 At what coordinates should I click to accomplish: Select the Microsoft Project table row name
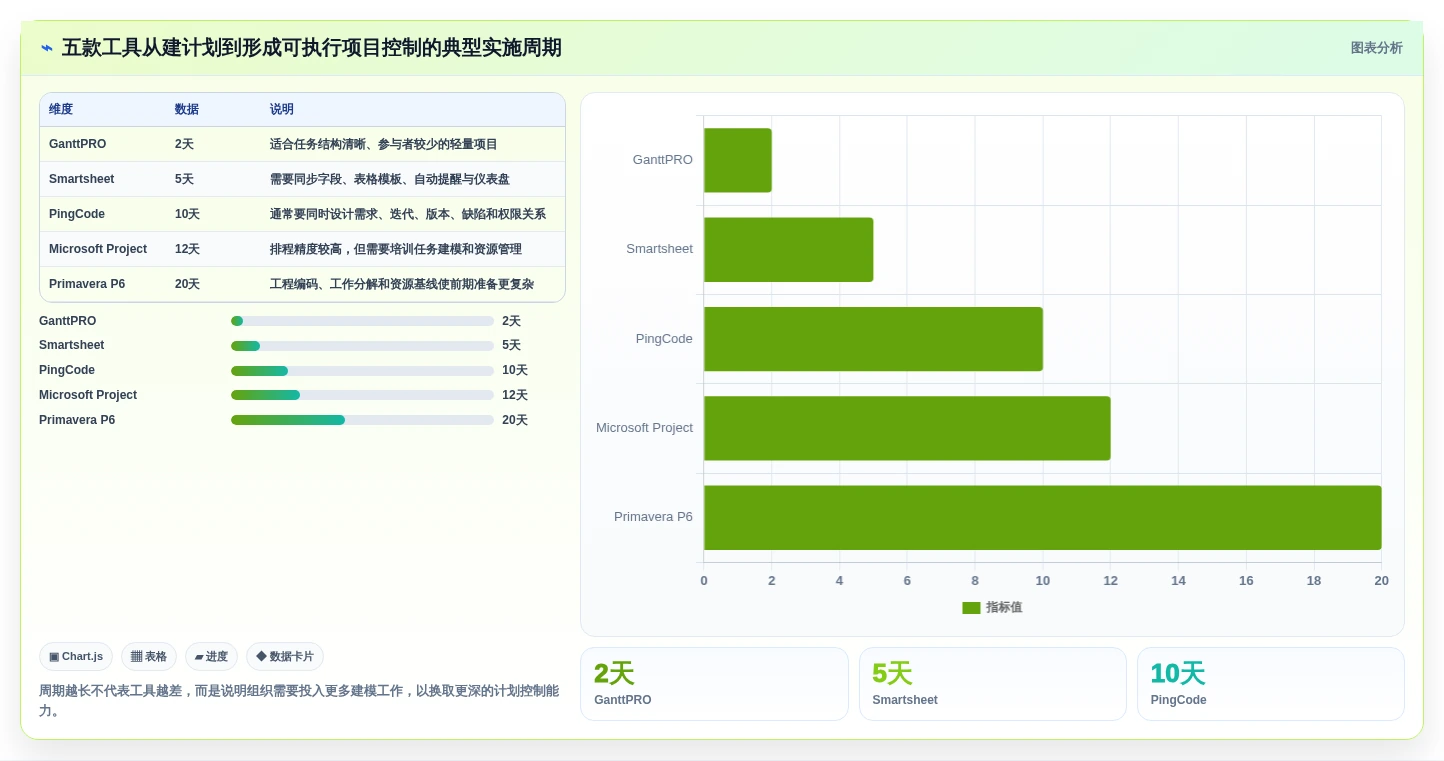[98, 249]
